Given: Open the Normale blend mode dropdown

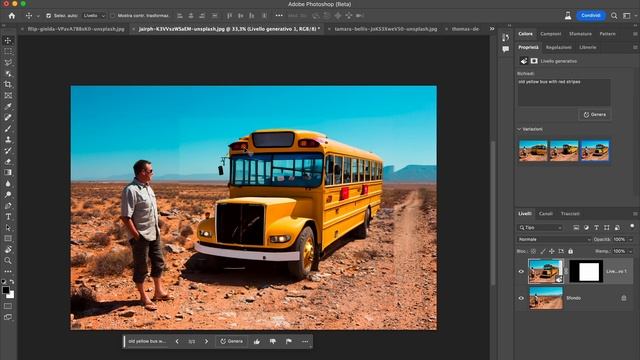Looking at the screenshot, I should (553, 240).
